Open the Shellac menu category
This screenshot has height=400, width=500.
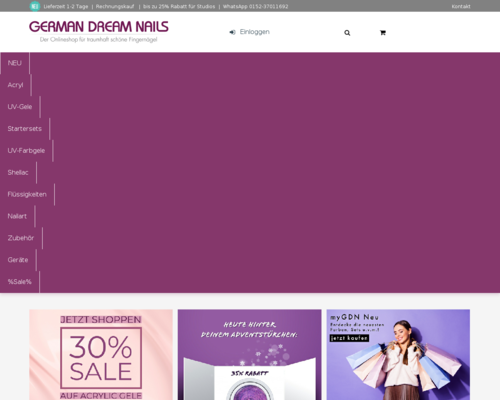pos(18,173)
